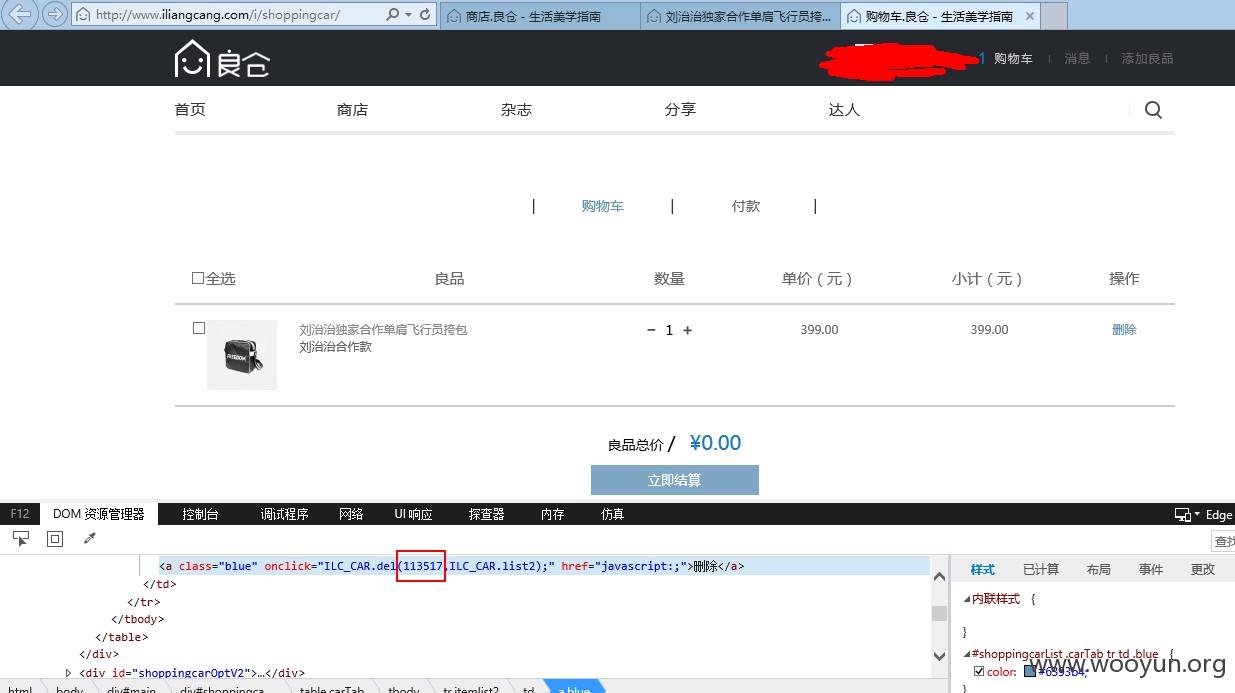Click the browser back arrow button

click(x=20, y=14)
